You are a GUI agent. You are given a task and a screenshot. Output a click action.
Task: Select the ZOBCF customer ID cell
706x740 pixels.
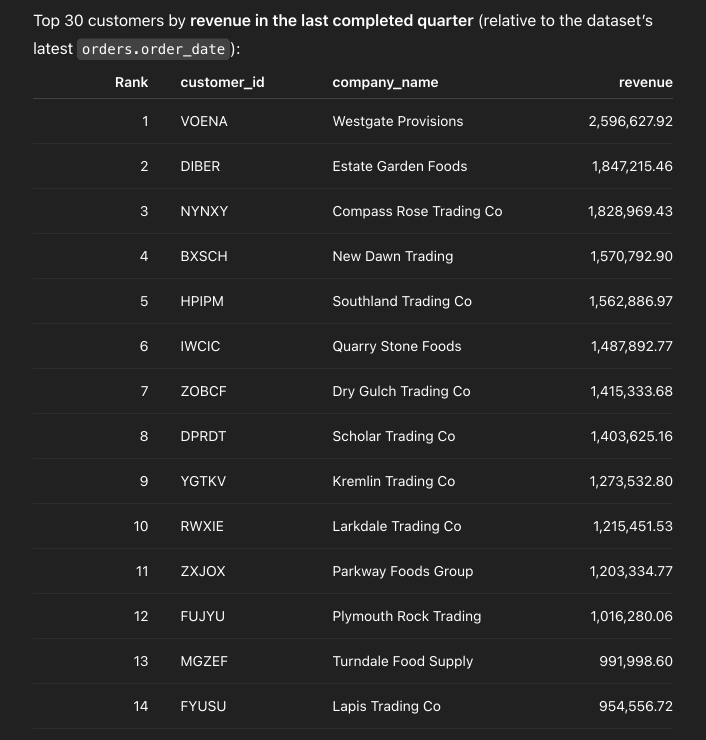(203, 391)
